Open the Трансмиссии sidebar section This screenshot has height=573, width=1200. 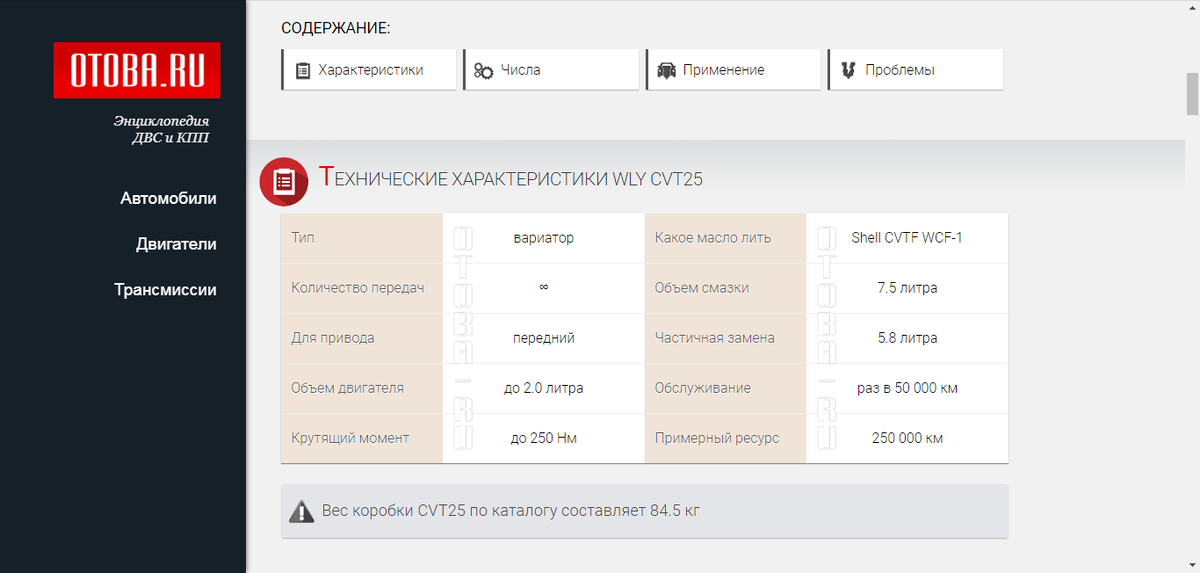pos(165,290)
